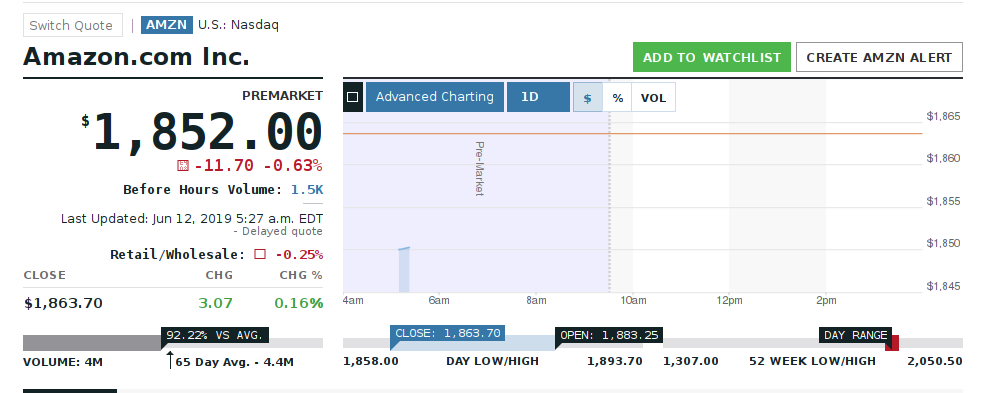This screenshot has width=992, height=393.
Task: Click Add to Watchlist button
Action: pyautogui.click(x=712, y=57)
